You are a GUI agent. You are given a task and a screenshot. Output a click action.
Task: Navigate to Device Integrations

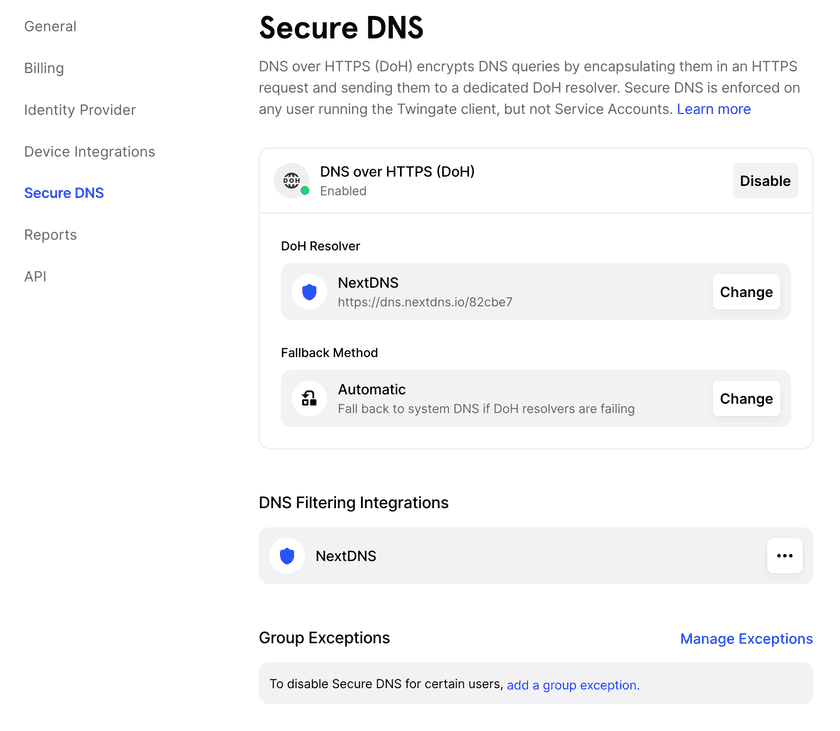[x=89, y=152]
